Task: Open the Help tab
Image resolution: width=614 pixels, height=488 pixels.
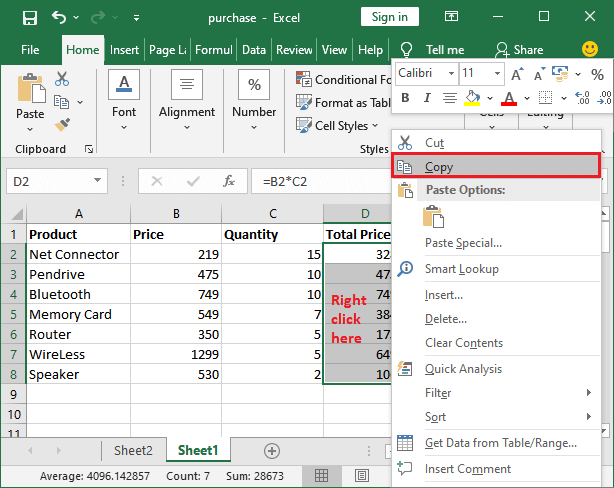Action: (370, 50)
